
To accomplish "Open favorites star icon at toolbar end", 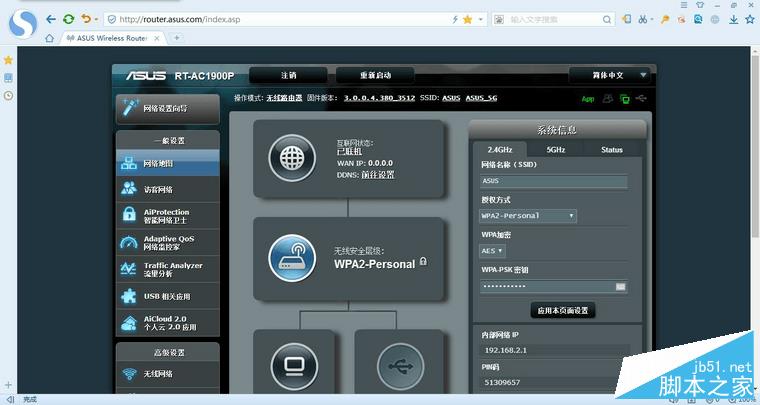I will [750, 19].
